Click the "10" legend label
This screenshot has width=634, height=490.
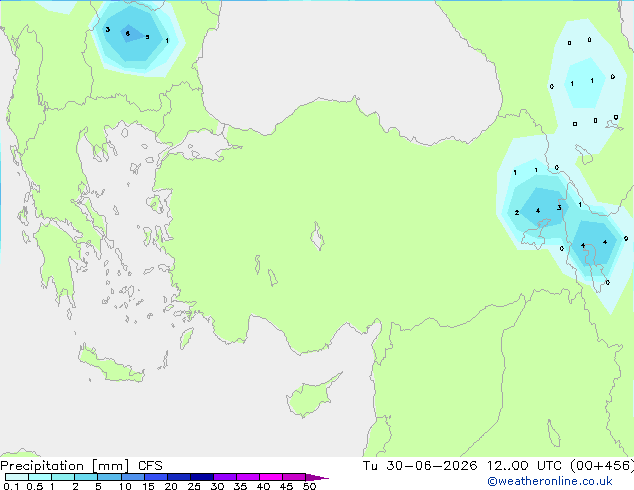pos(125,486)
